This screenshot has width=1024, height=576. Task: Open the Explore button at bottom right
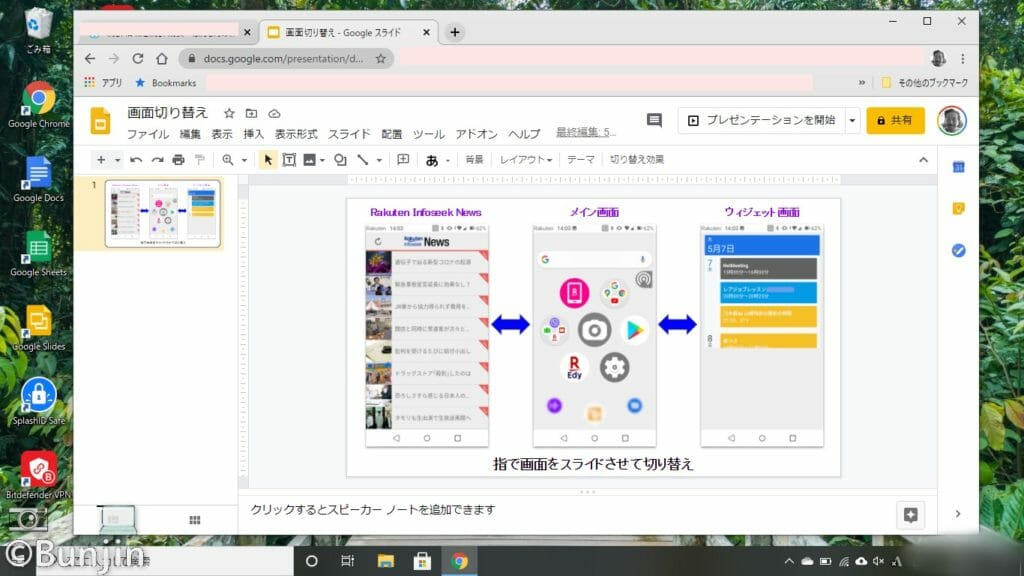point(910,515)
